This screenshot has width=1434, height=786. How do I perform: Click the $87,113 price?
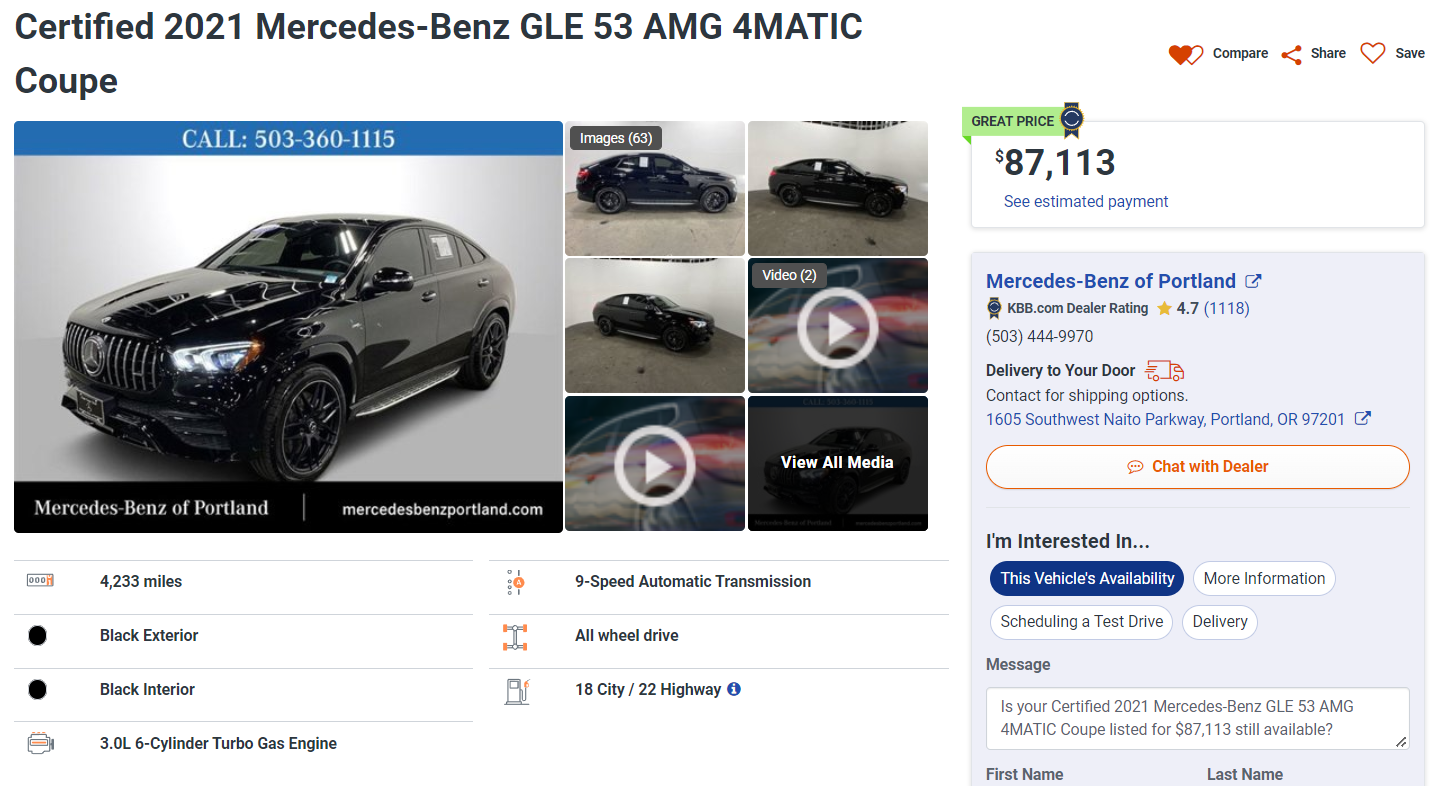[x=1056, y=162]
